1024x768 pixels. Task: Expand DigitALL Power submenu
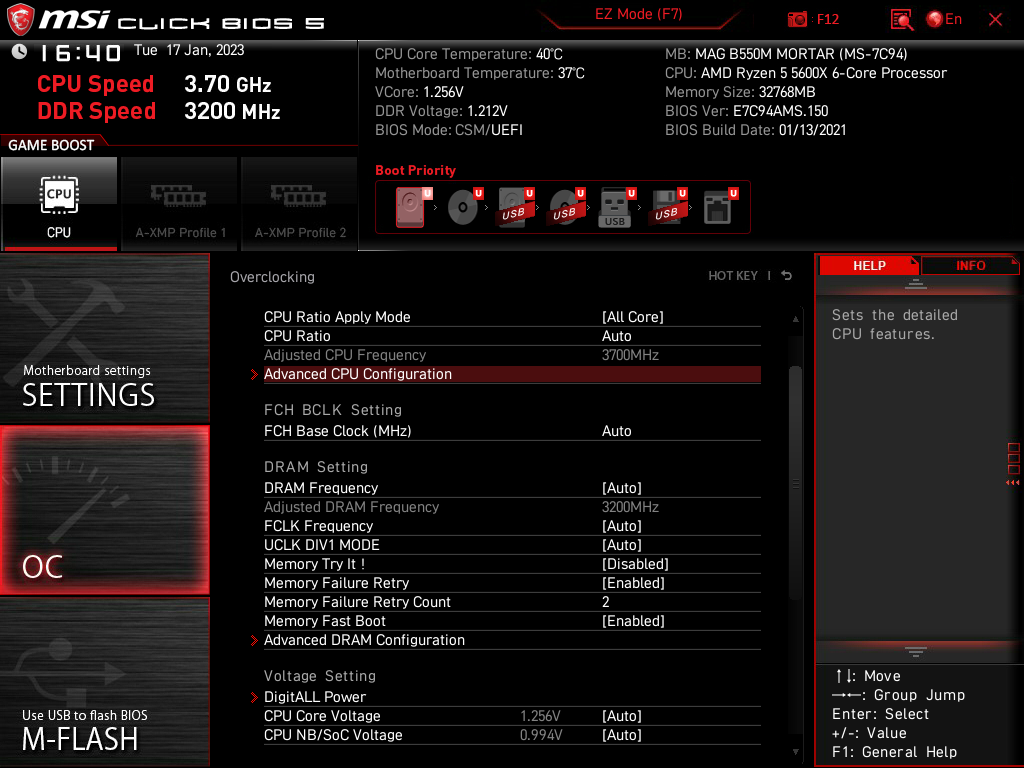(512, 697)
